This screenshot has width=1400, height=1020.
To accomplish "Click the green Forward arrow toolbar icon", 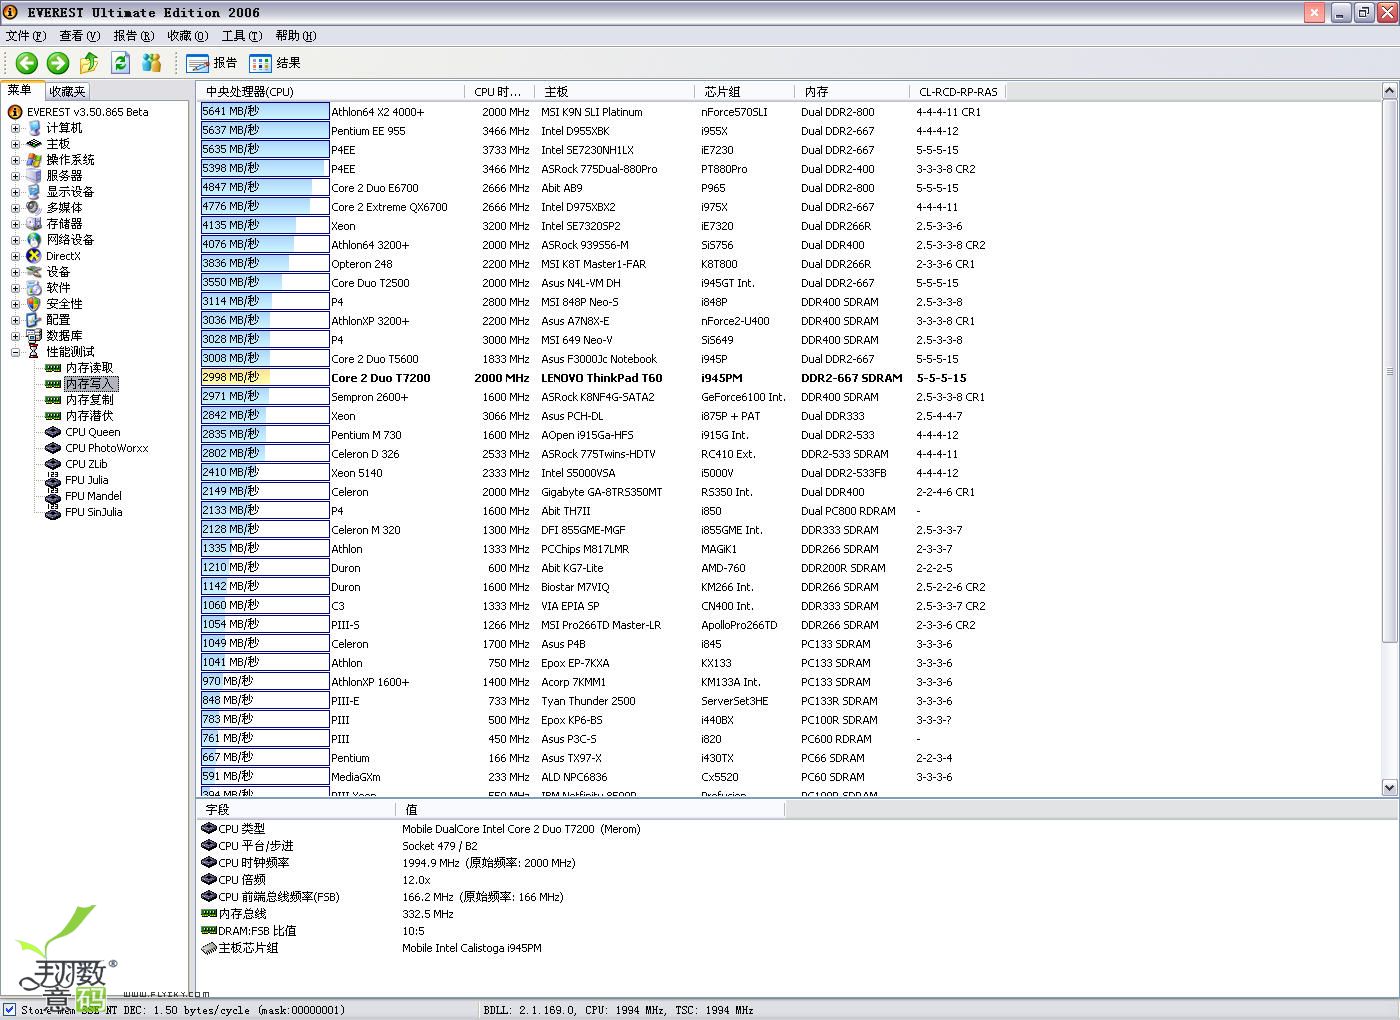I will [x=58, y=63].
